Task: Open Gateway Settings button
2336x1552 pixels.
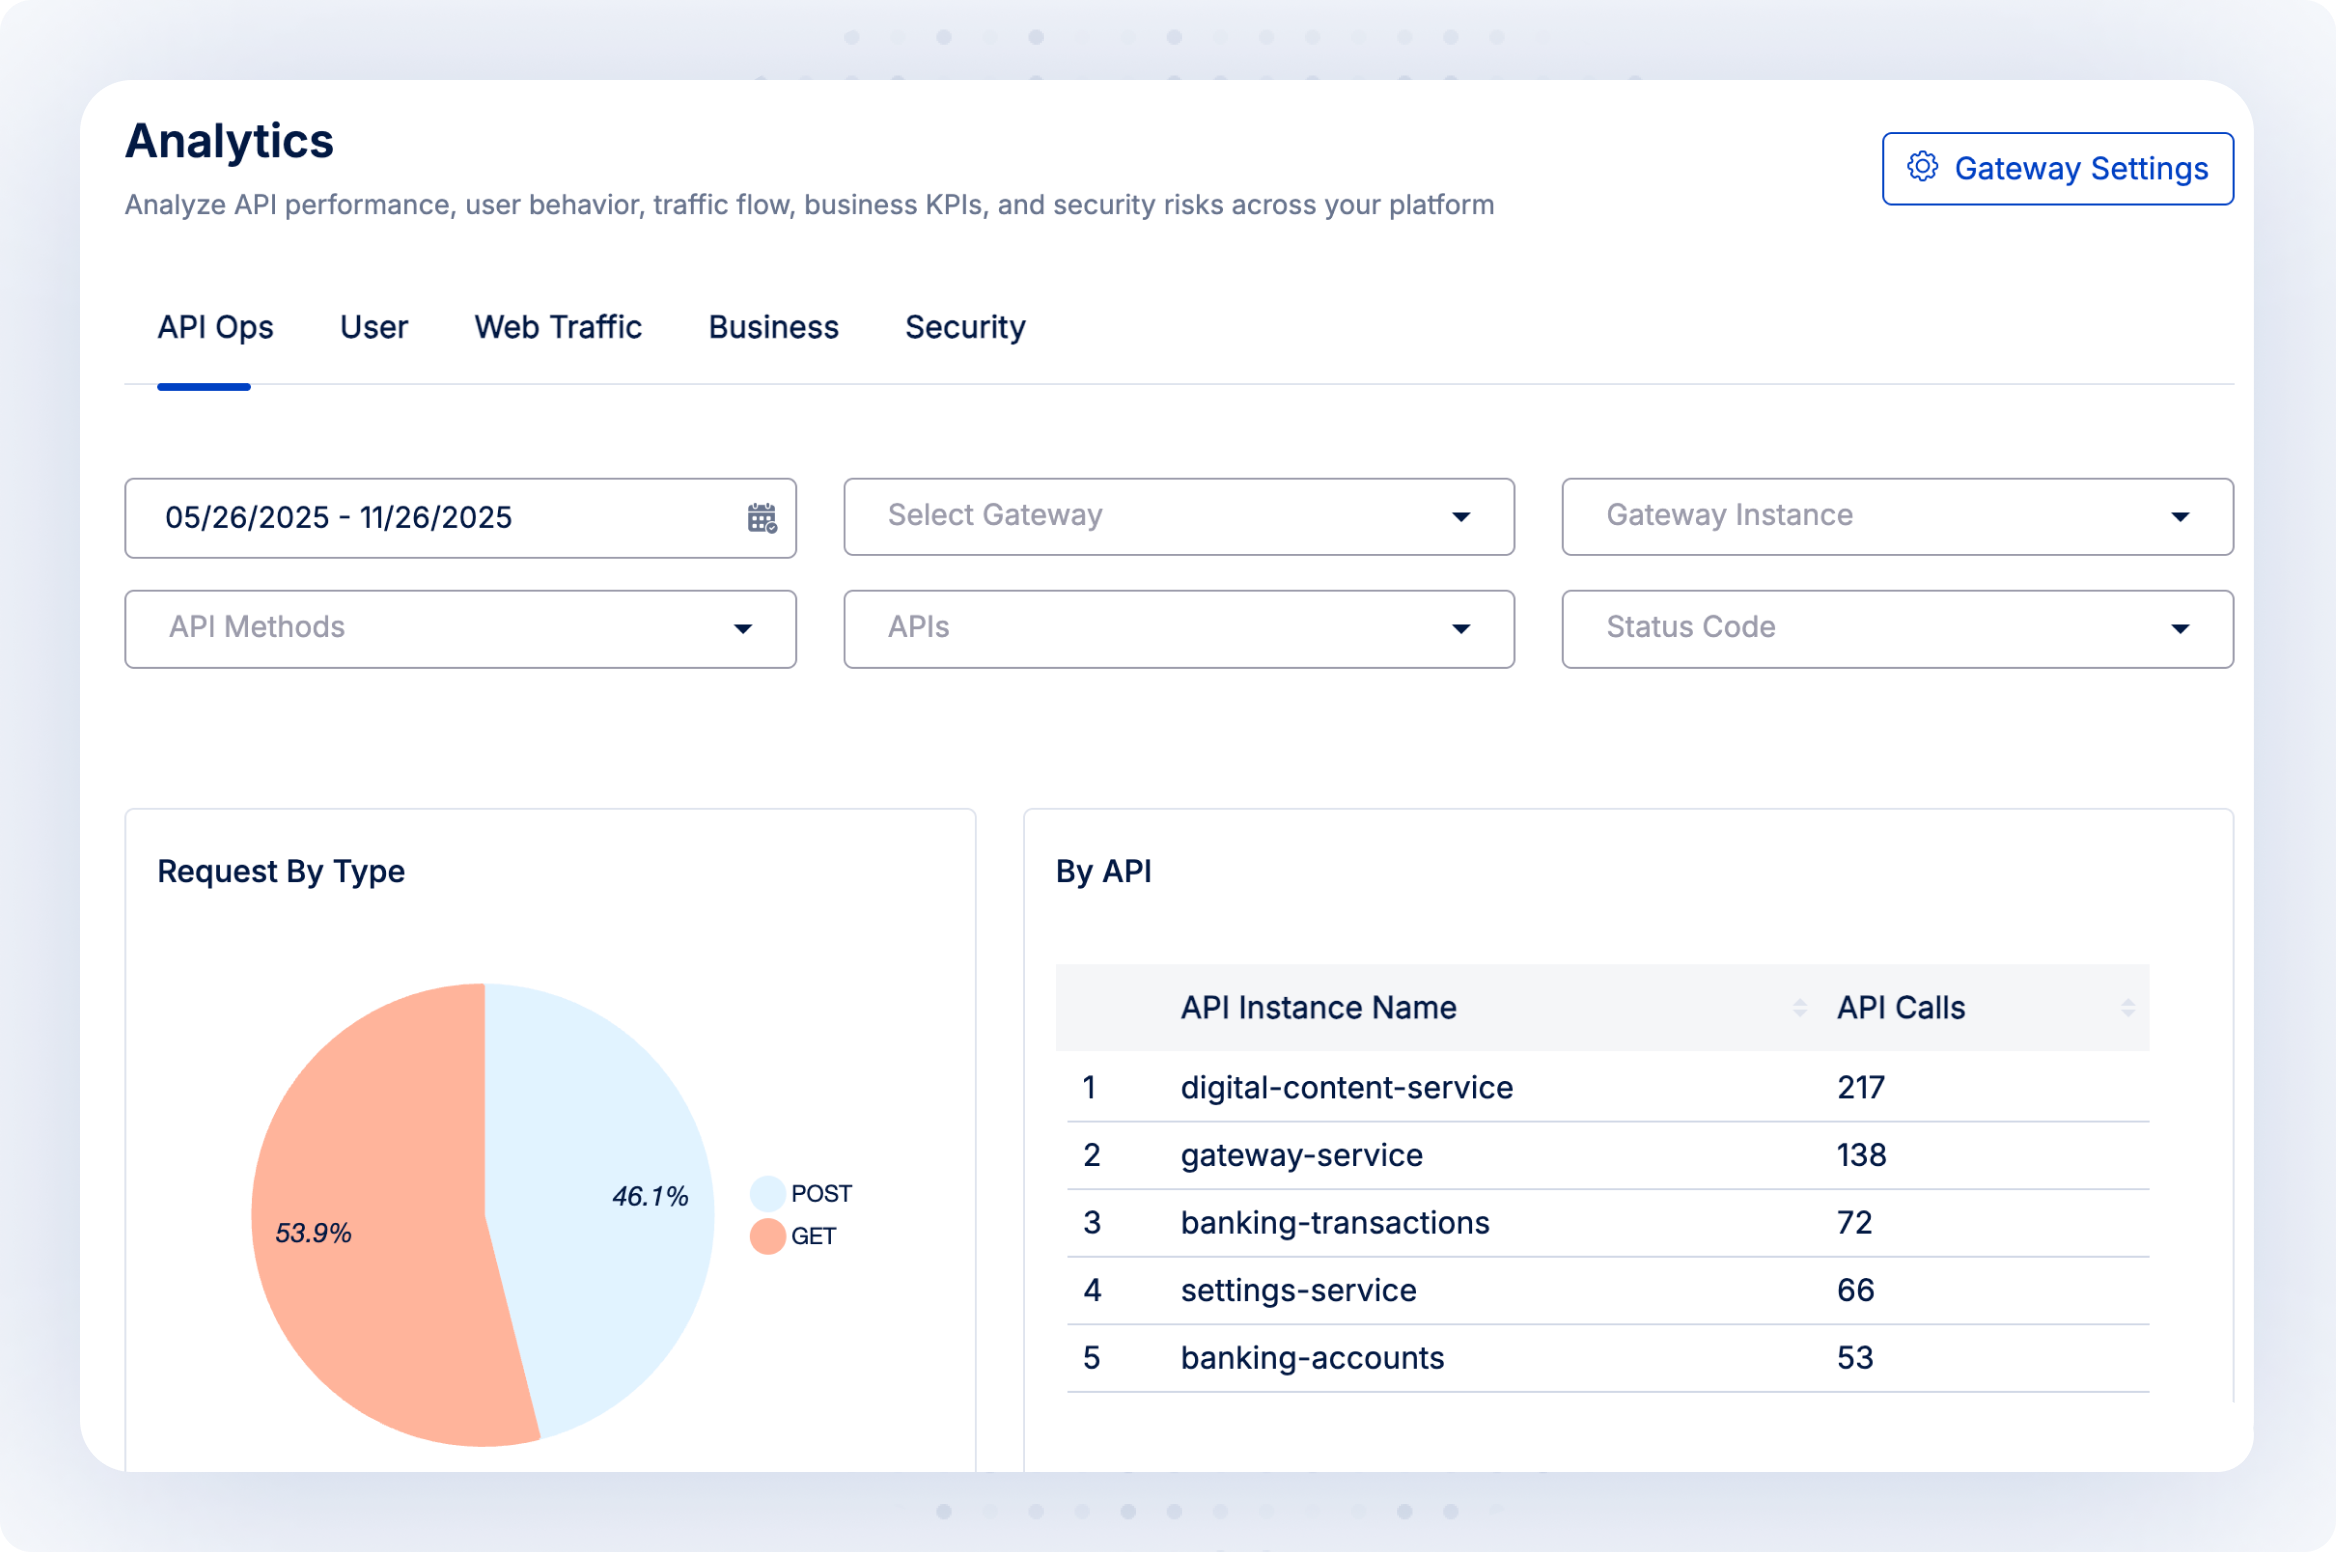Action: tap(2056, 168)
